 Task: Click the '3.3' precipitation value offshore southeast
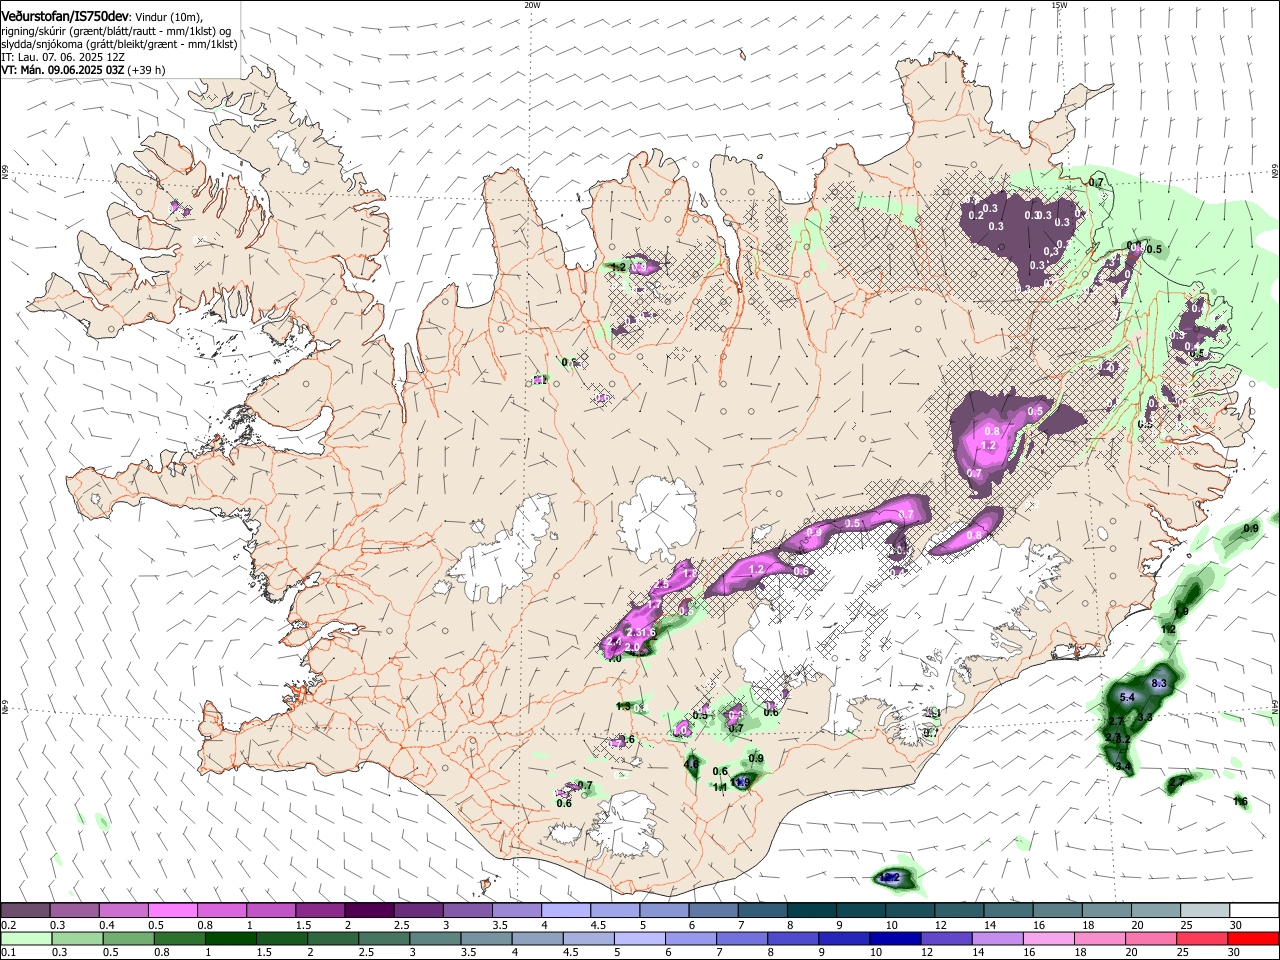pyautogui.click(x=1146, y=717)
